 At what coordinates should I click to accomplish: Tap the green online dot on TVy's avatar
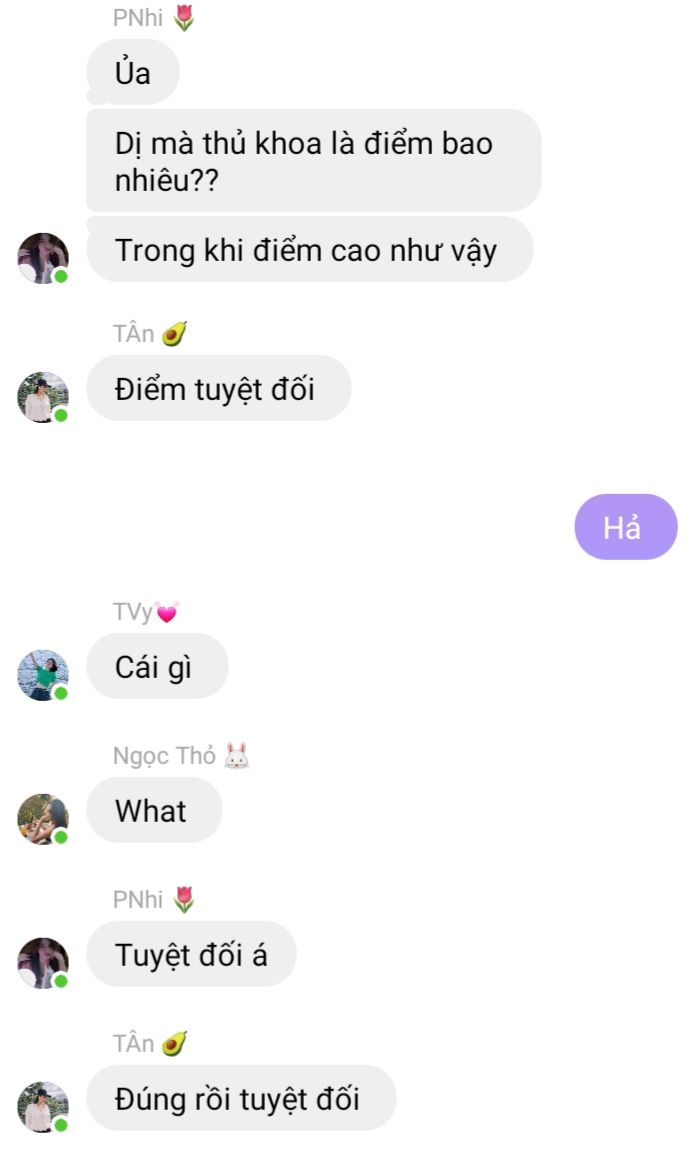coord(61,693)
